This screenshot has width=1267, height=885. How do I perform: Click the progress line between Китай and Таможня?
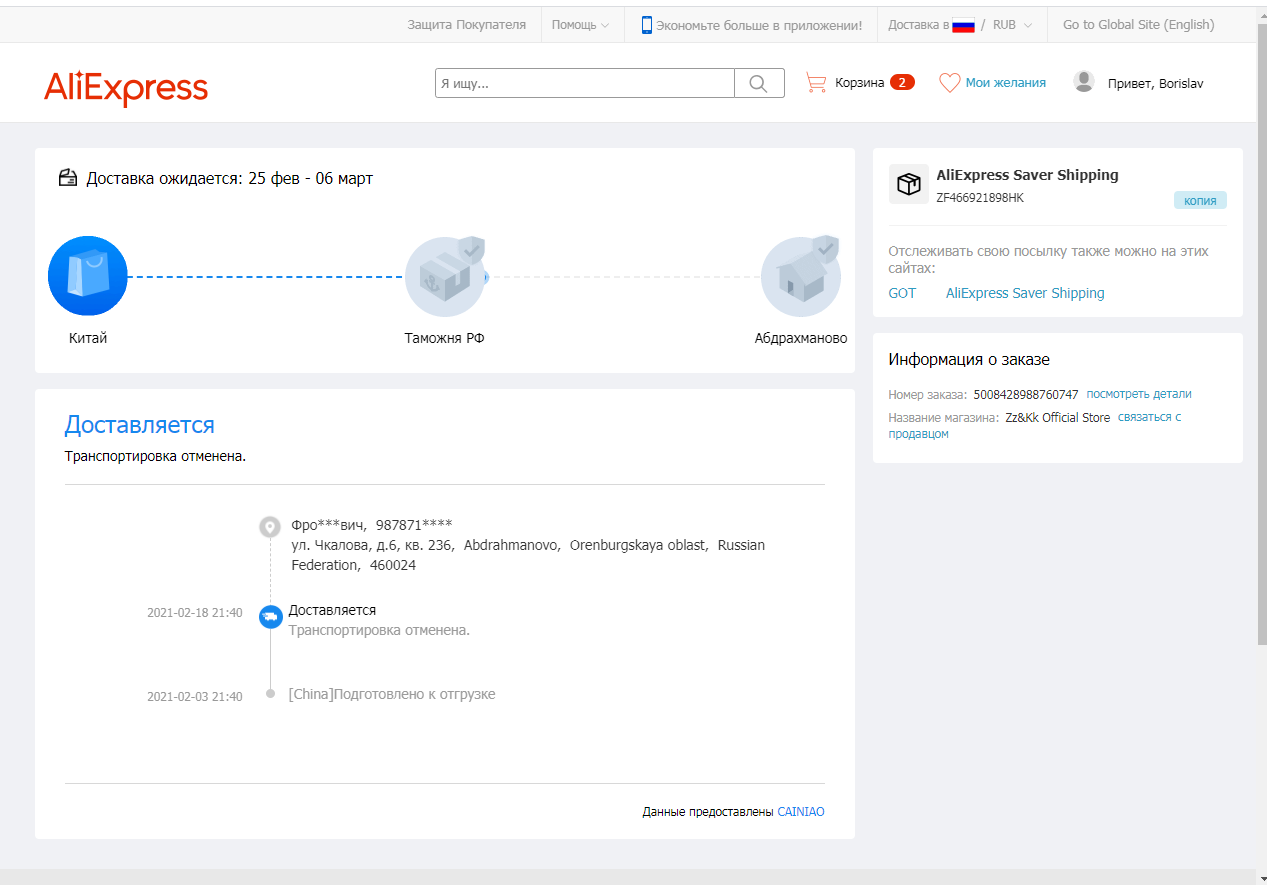266,277
